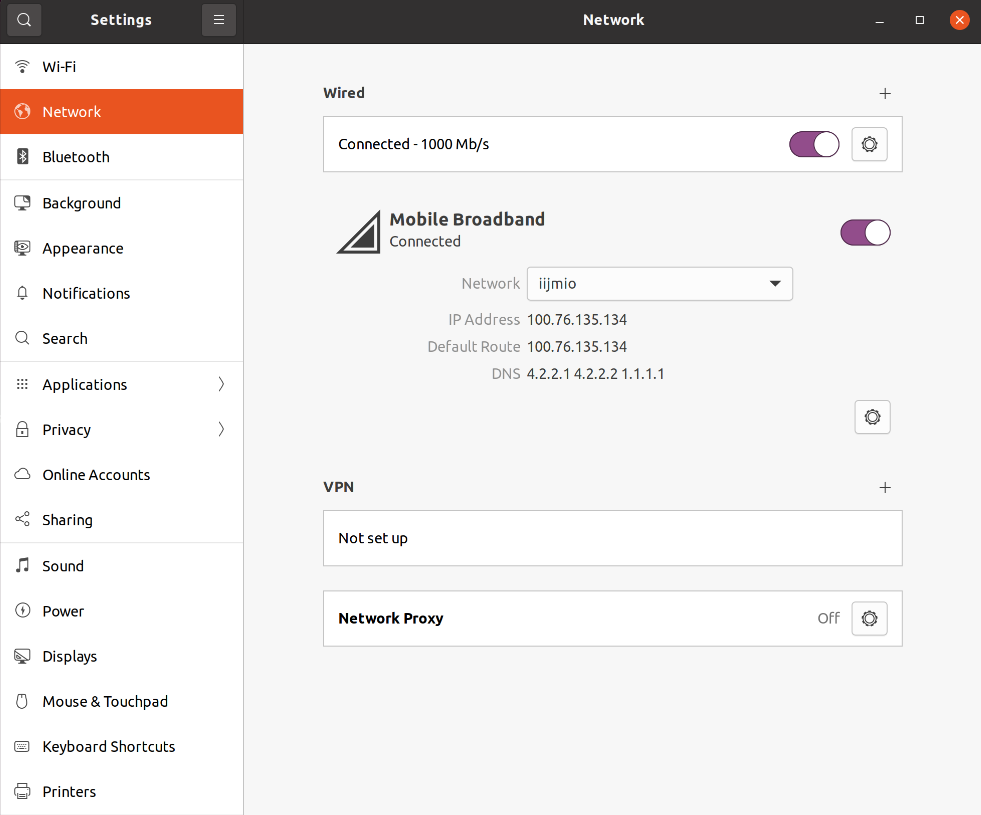981x815 pixels.
Task: Open Wired connection gear settings
Action: point(869,144)
